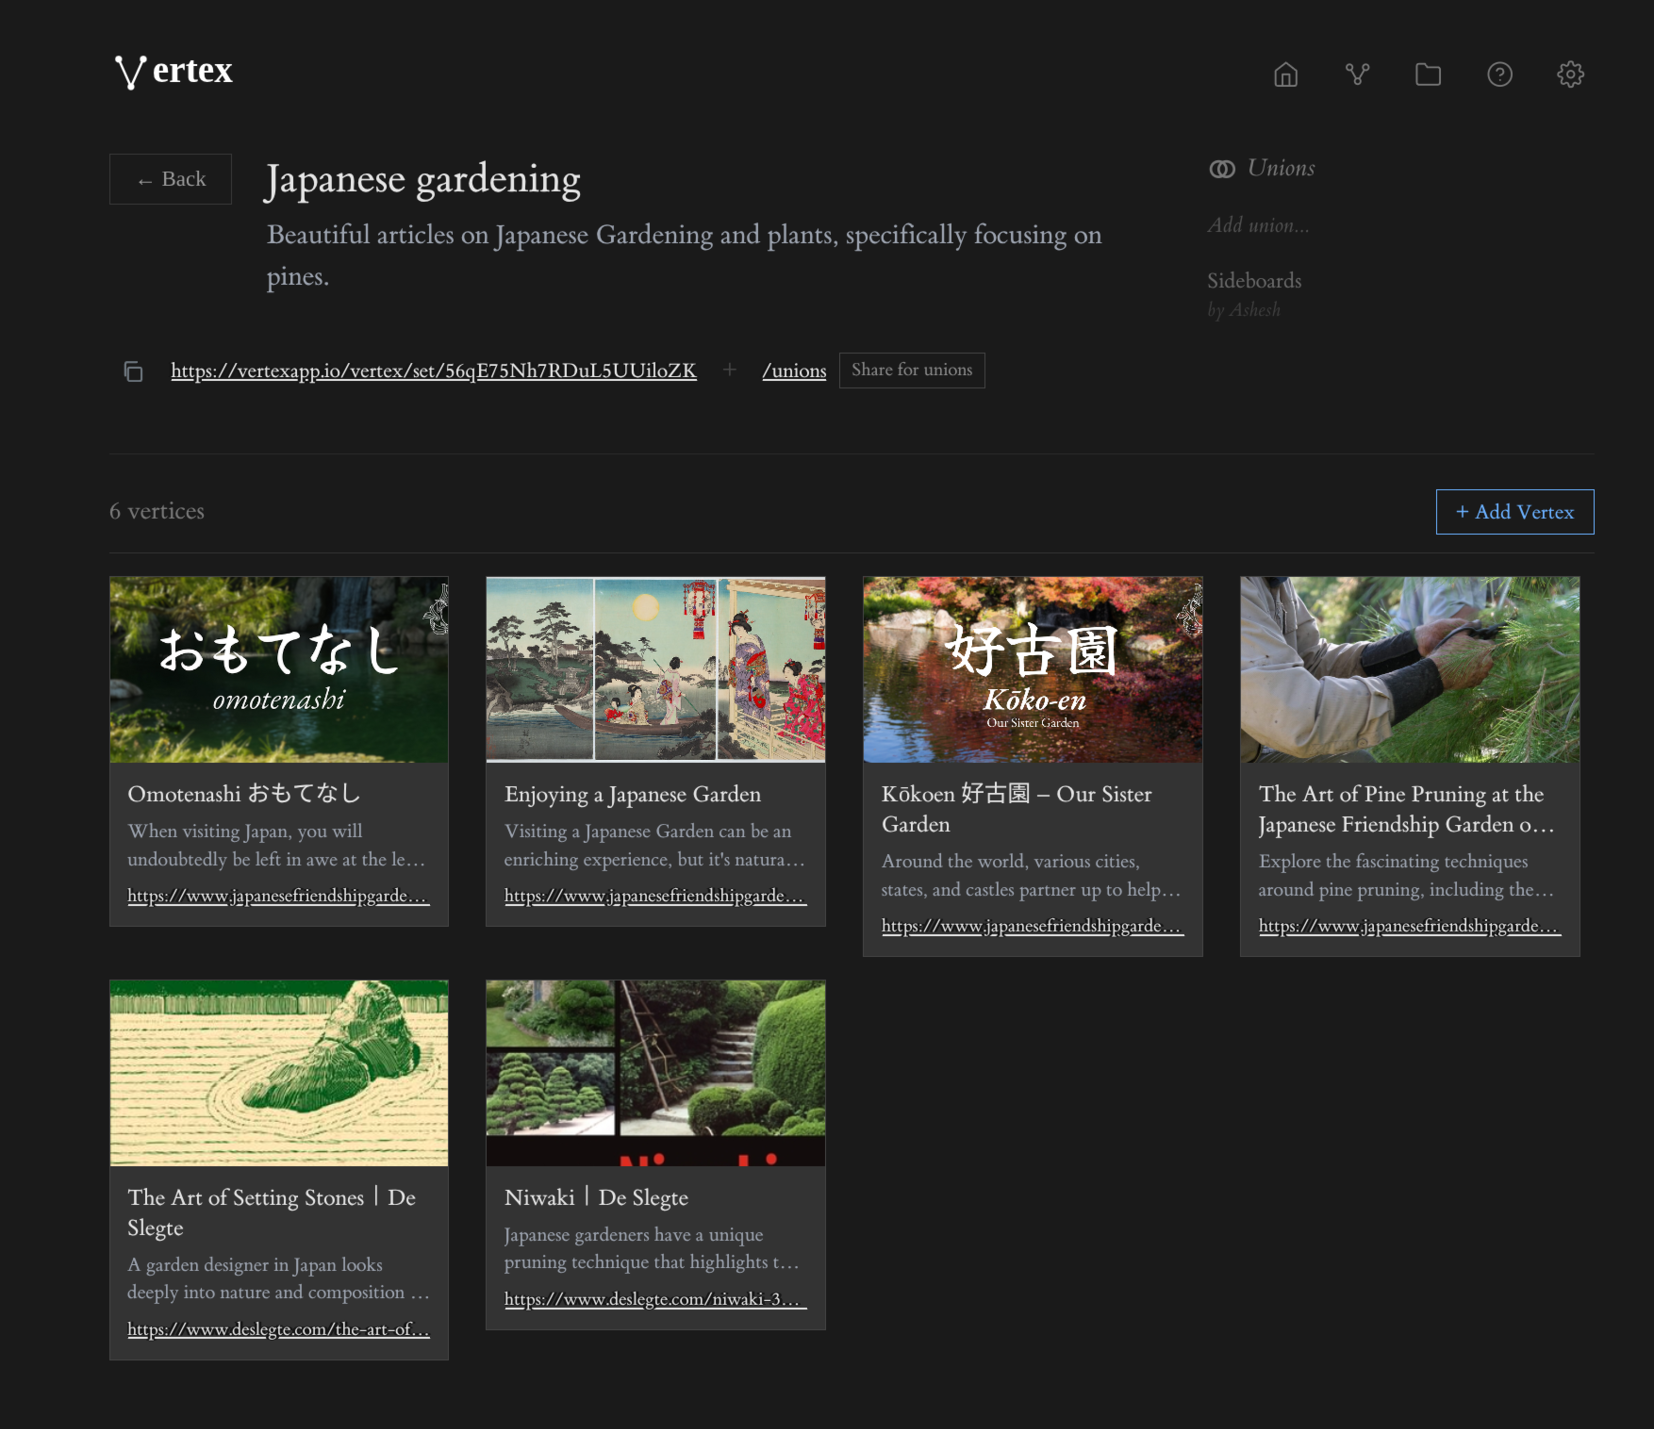
Task: Open Kōkoen Our Sister Garden title
Action: click(1017, 809)
